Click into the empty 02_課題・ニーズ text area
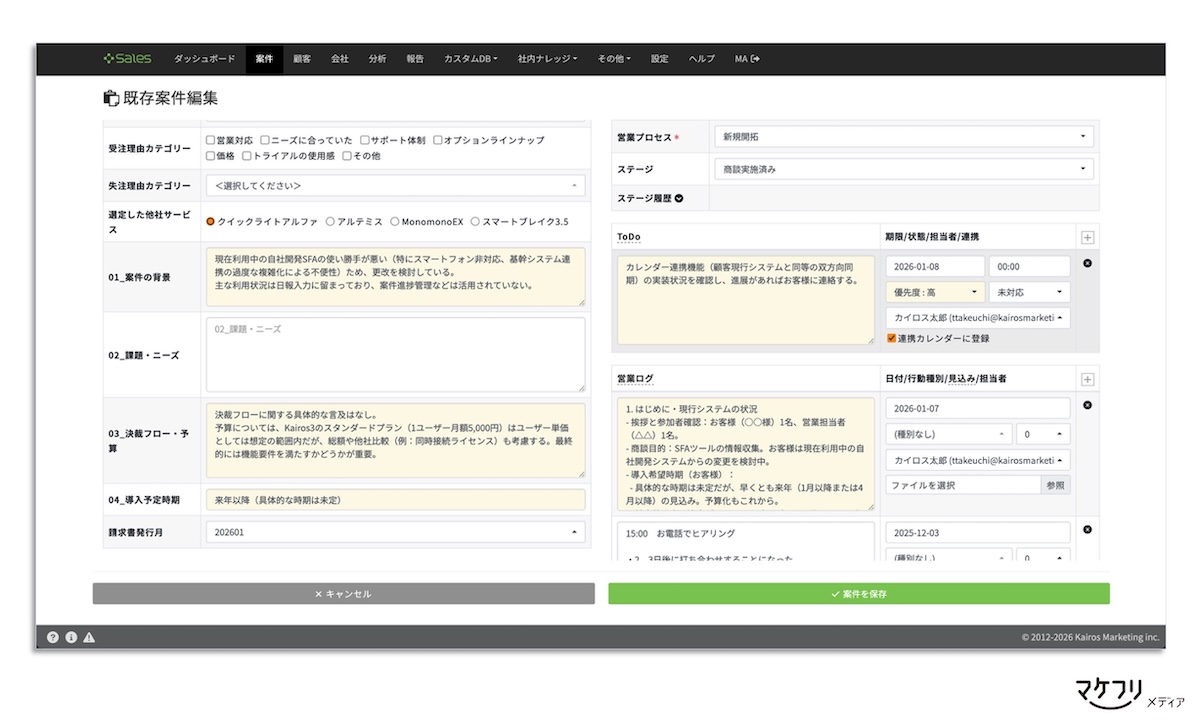 pos(395,355)
